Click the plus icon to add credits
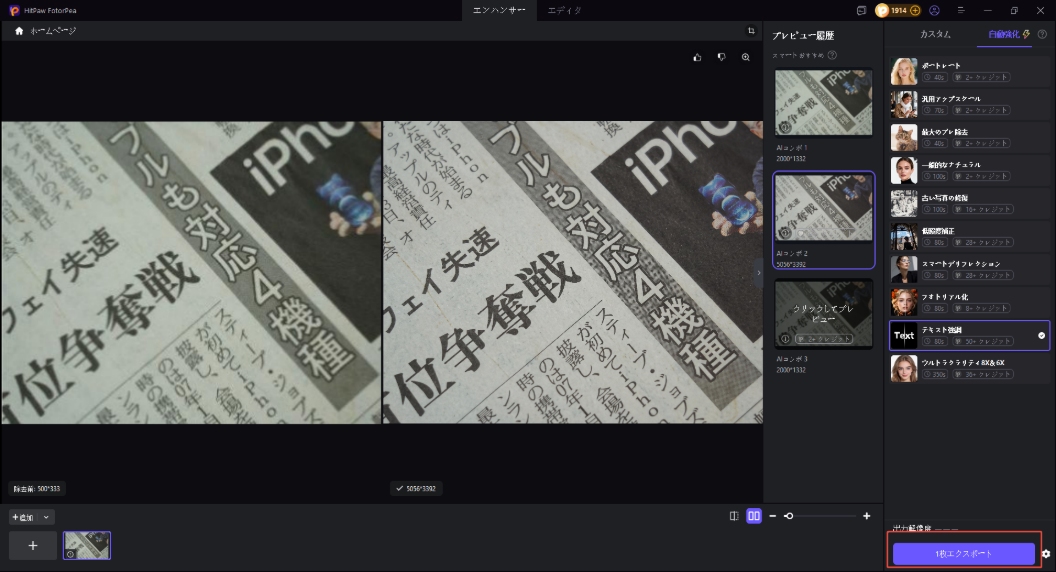1056x572 pixels. pos(915,10)
